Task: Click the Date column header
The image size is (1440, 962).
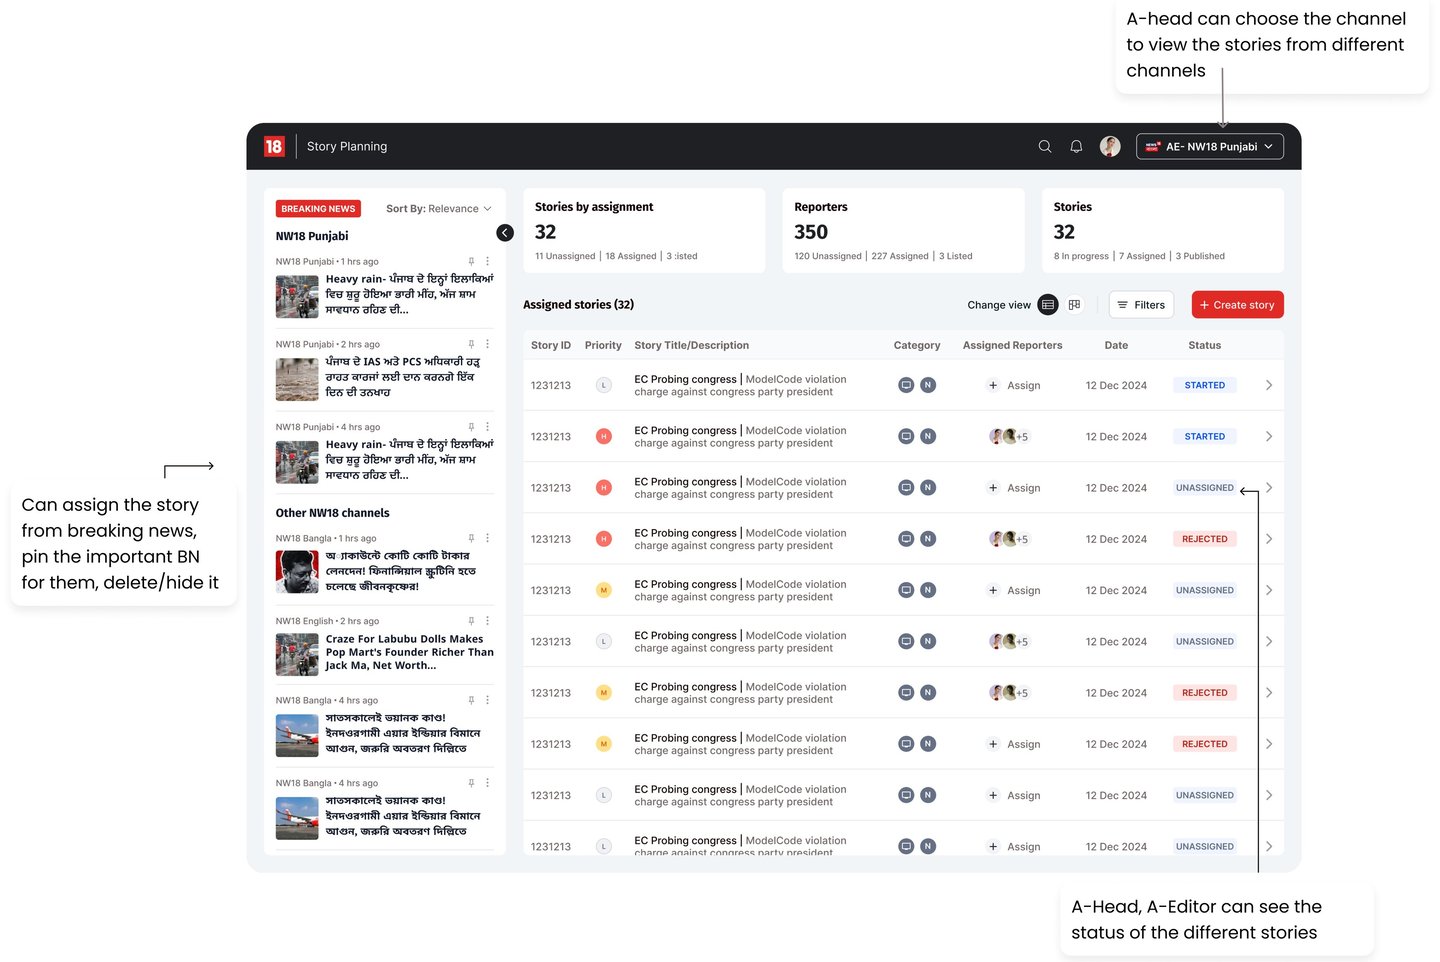Action: tap(1116, 345)
